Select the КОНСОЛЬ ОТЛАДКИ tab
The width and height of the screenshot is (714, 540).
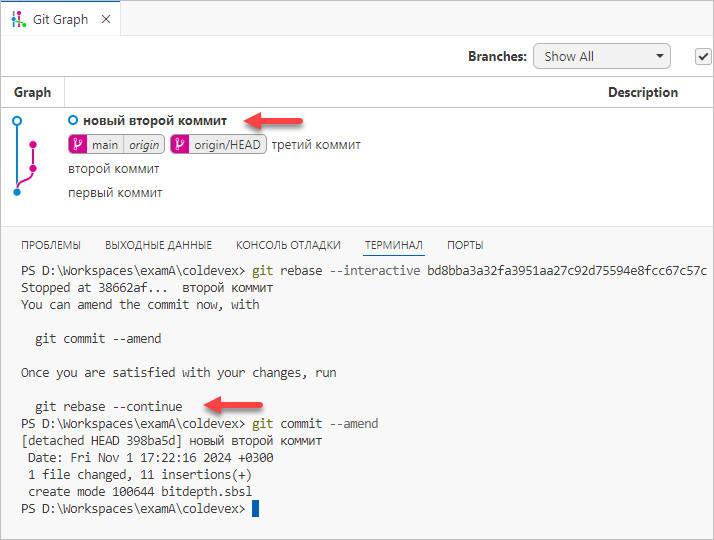[288, 245]
